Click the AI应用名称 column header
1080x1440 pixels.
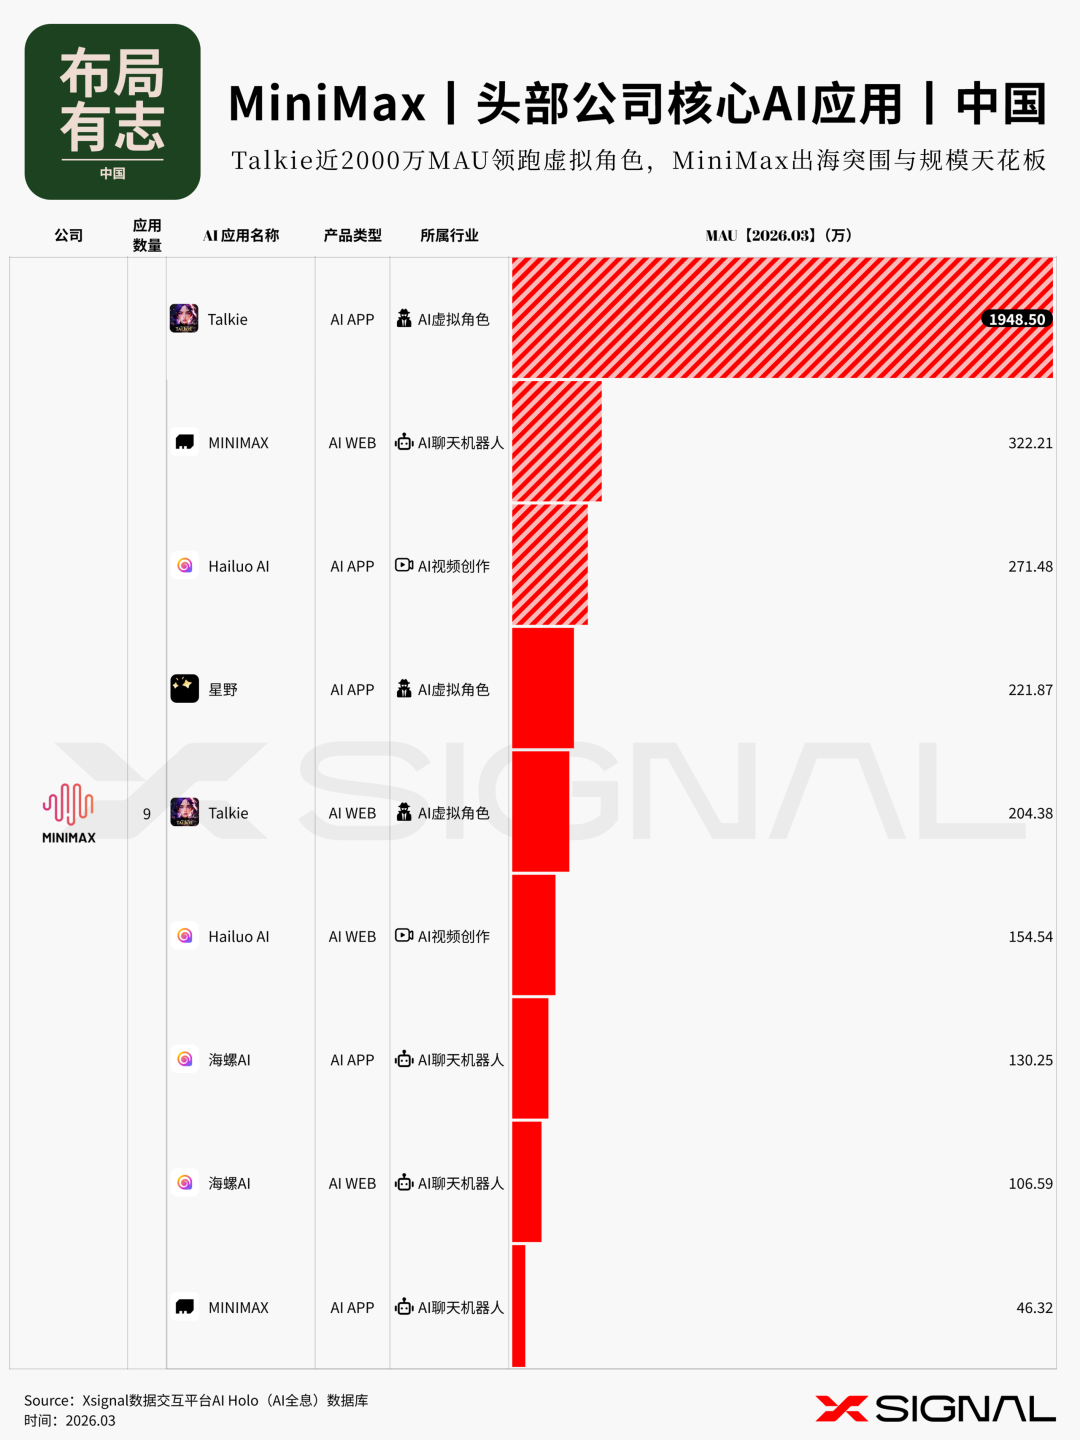click(241, 236)
